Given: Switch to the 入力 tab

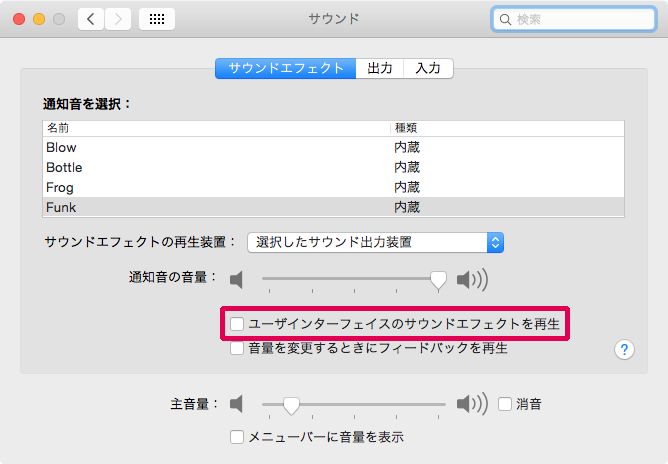Looking at the screenshot, I should 428,68.
